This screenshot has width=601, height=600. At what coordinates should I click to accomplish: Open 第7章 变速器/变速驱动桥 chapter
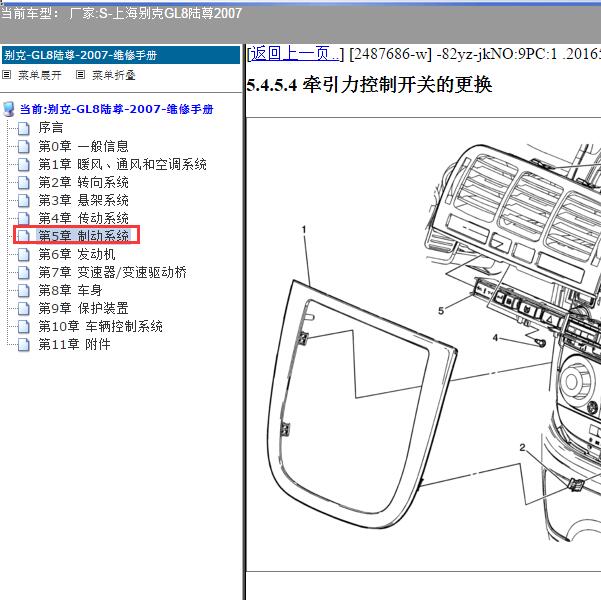pyautogui.click(x=112, y=272)
